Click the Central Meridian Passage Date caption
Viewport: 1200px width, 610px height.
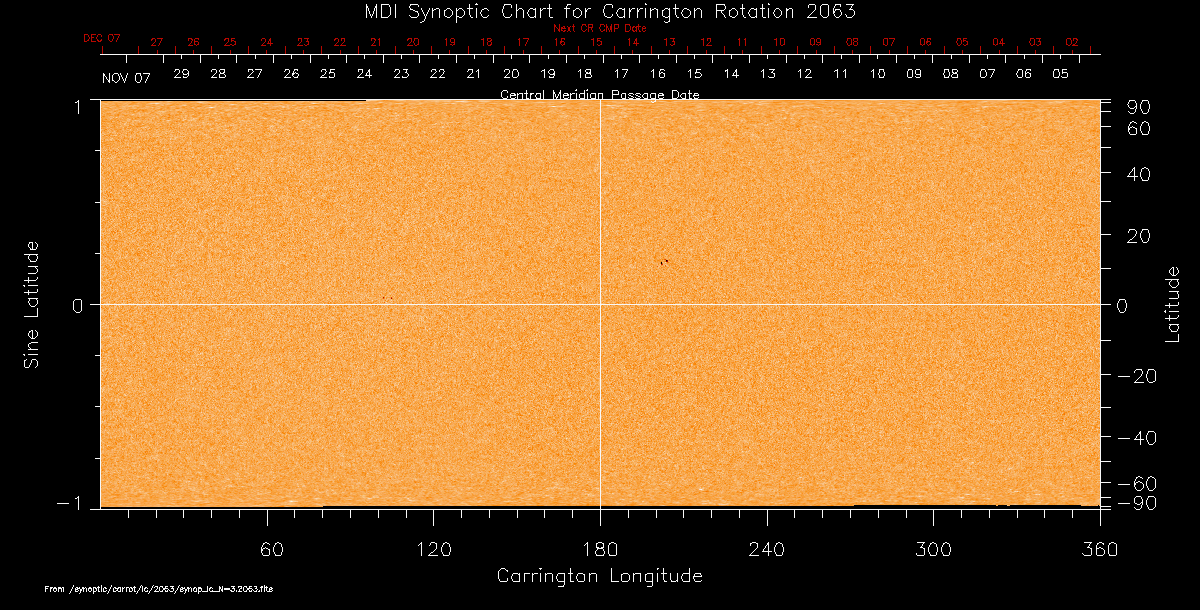pyautogui.click(x=599, y=95)
